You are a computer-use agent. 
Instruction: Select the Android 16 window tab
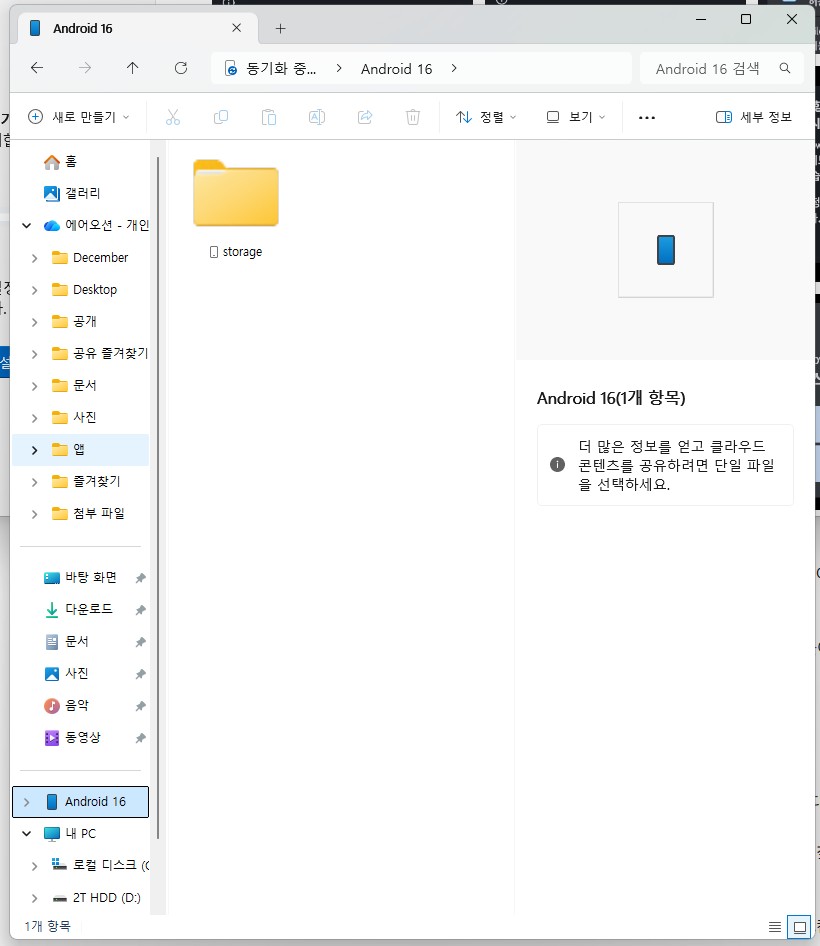(x=138, y=28)
